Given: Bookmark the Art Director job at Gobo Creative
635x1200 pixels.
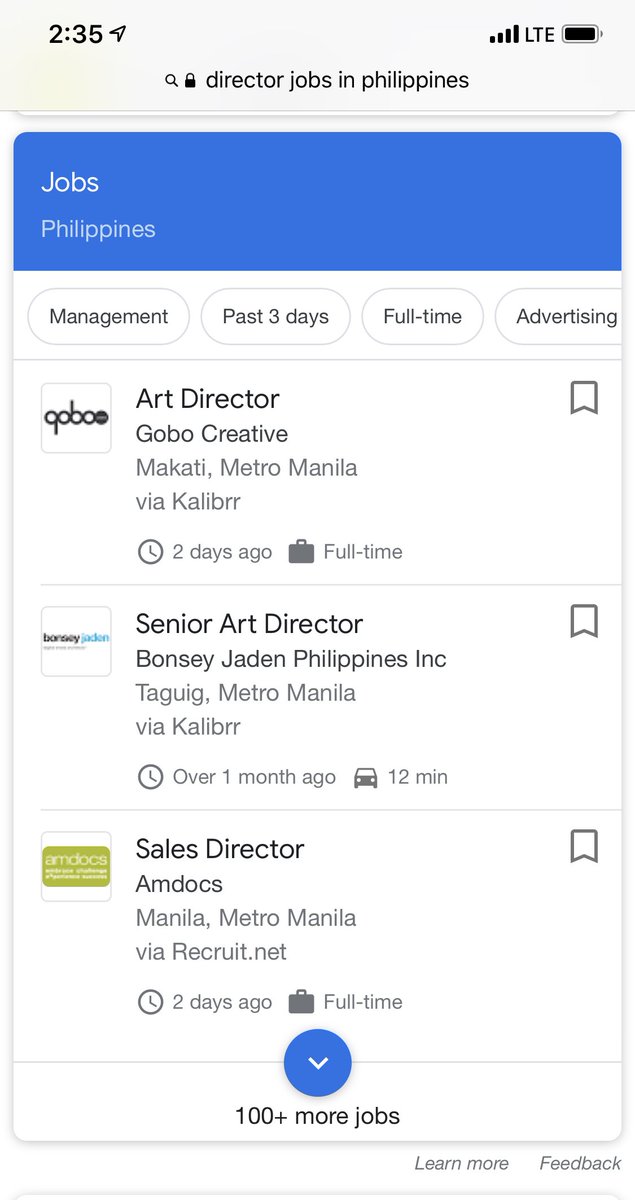Looking at the screenshot, I should 584,398.
